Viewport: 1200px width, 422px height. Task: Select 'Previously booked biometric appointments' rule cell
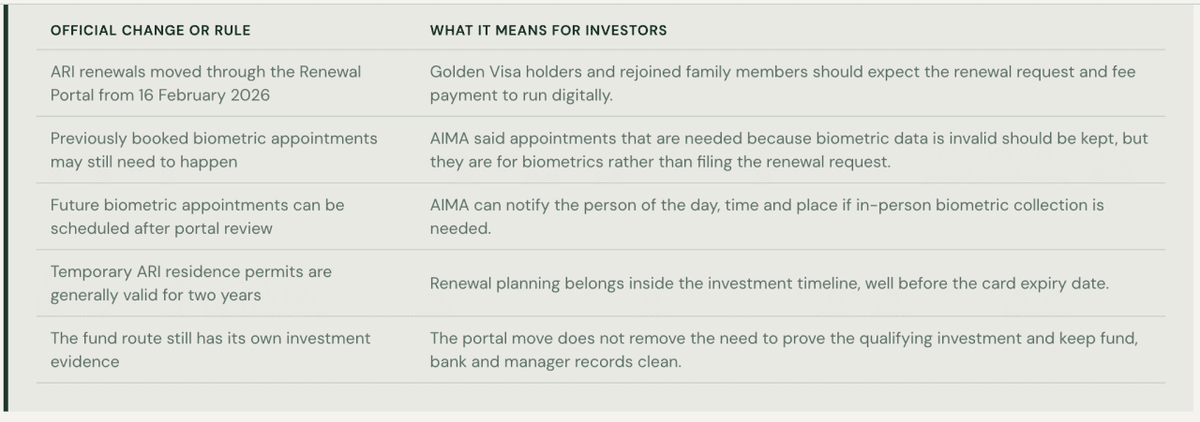tap(214, 149)
